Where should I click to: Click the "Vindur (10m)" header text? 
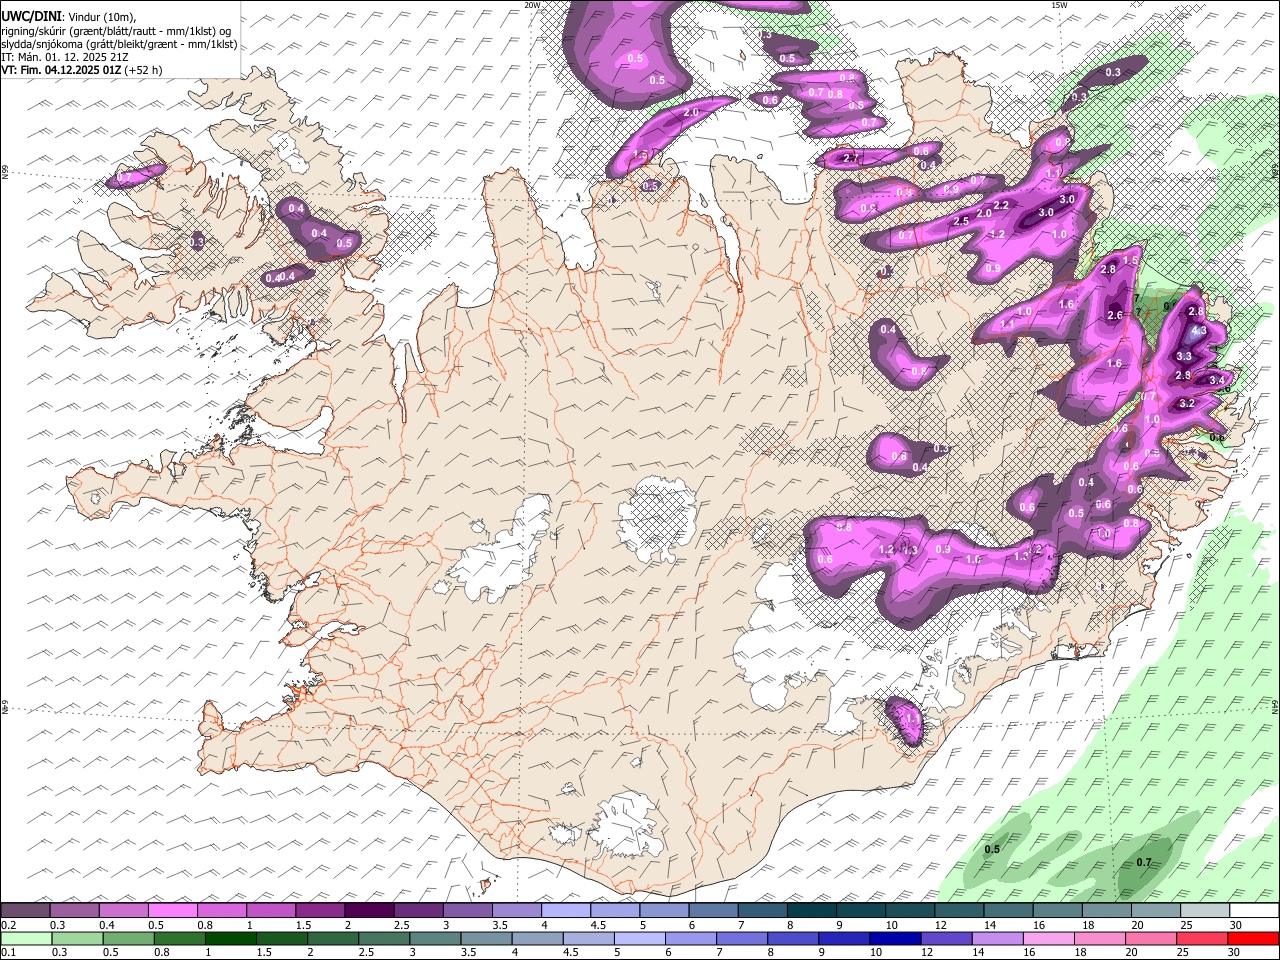pos(102,17)
